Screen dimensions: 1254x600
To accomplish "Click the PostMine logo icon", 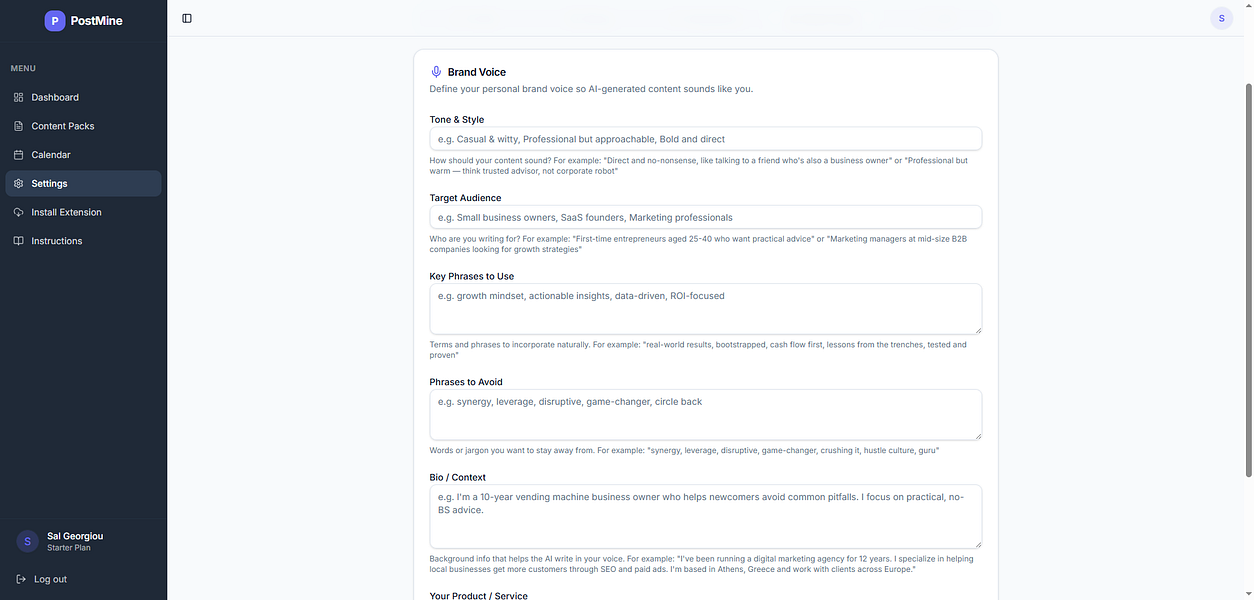I will pos(55,20).
